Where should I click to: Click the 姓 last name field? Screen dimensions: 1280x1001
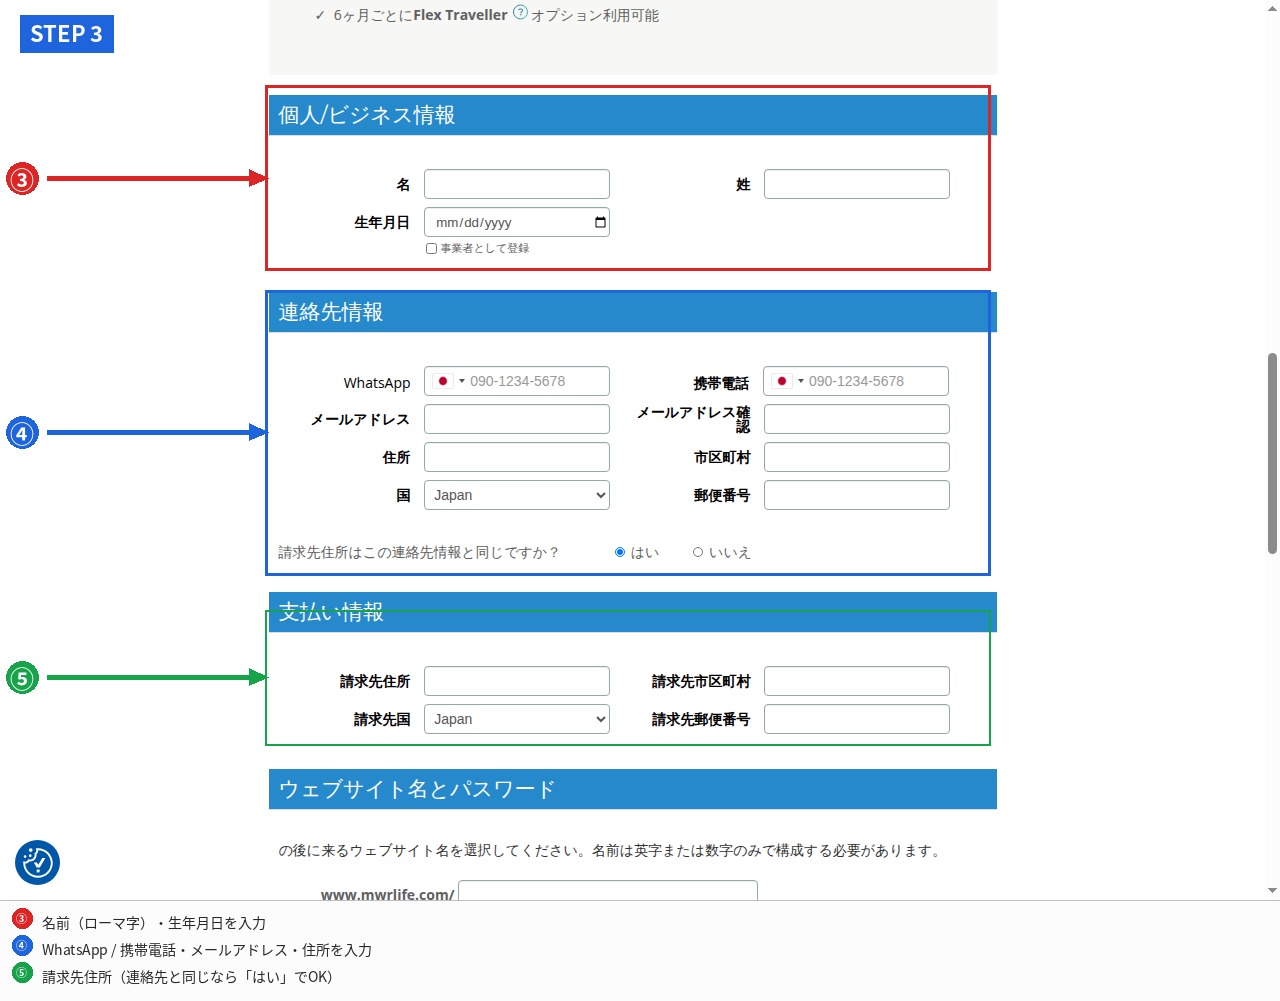pos(857,184)
